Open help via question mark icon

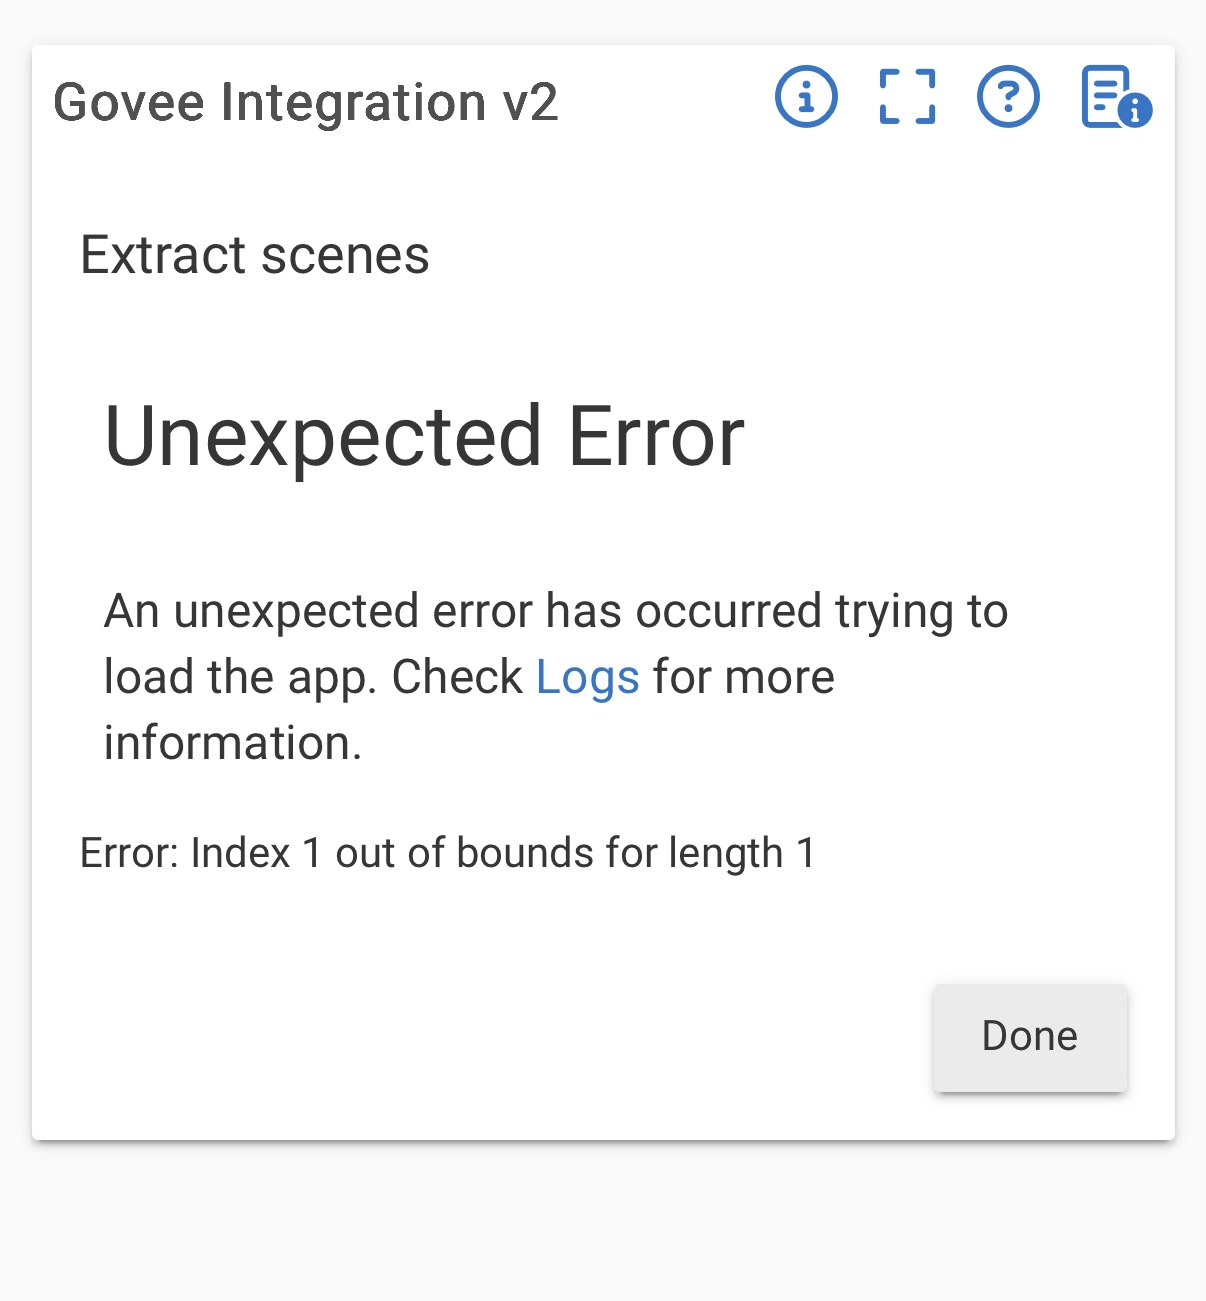(x=1008, y=97)
